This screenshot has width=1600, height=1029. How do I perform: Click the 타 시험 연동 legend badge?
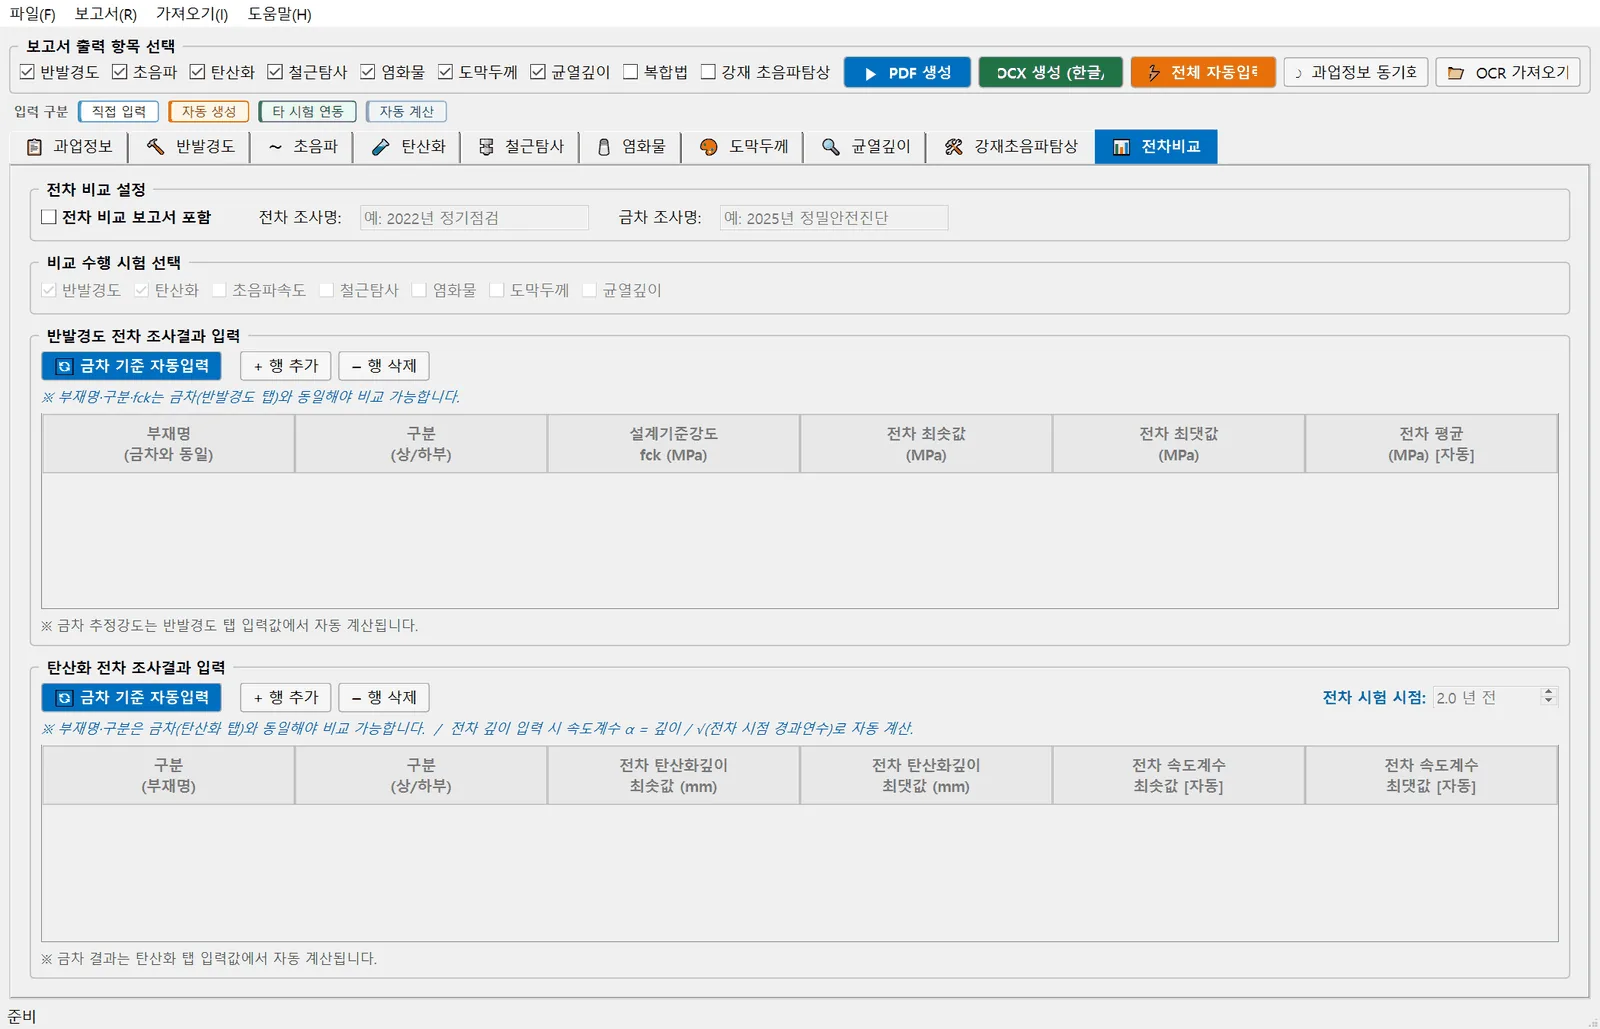(x=307, y=111)
